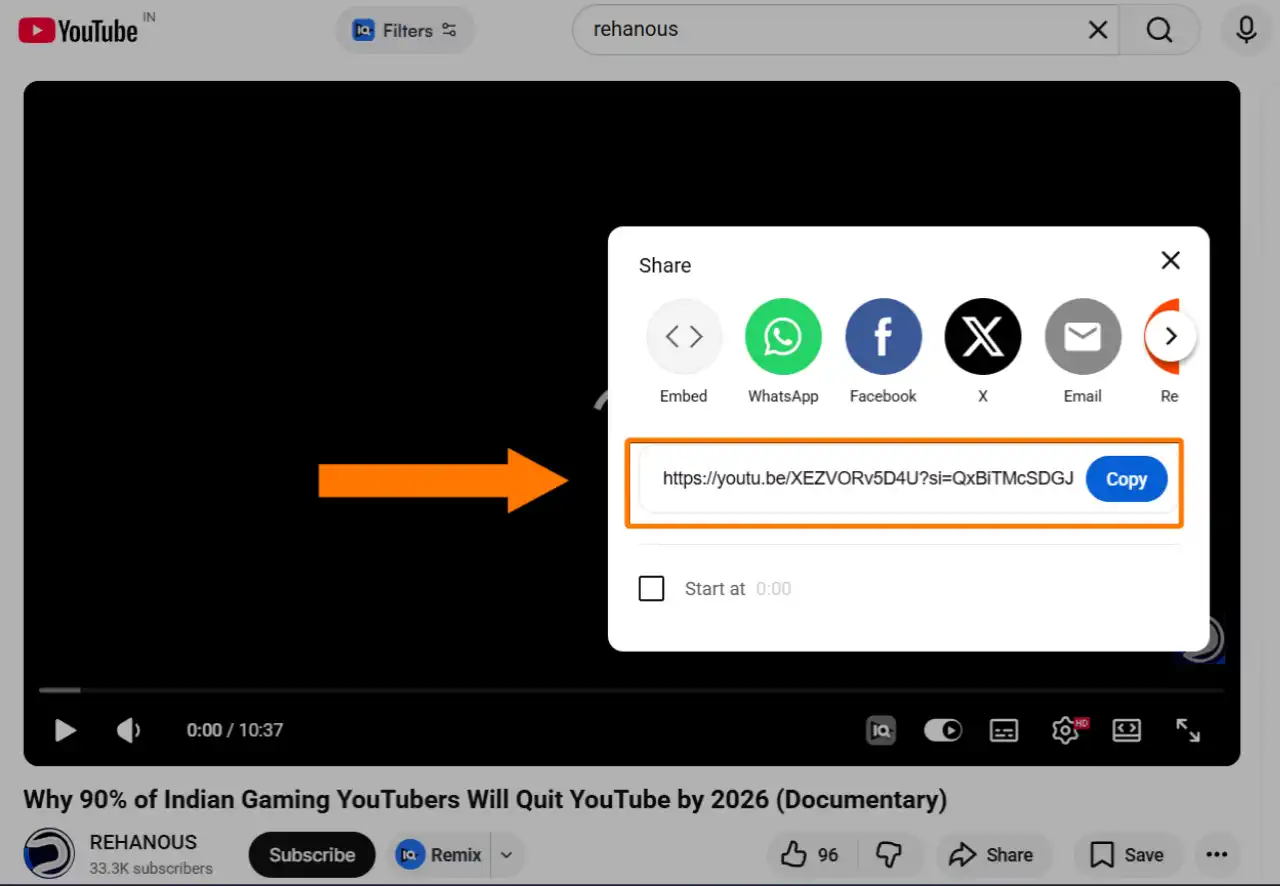Activate voice search with the microphone

click(1245, 30)
